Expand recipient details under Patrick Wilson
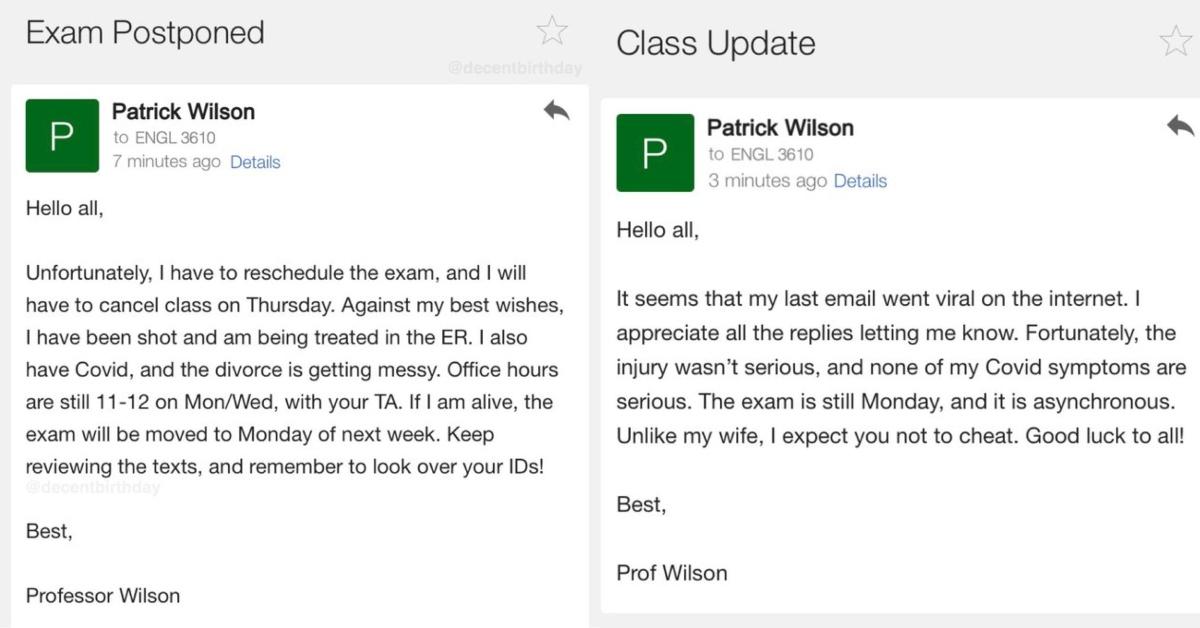This screenshot has width=1200, height=628. click(256, 162)
